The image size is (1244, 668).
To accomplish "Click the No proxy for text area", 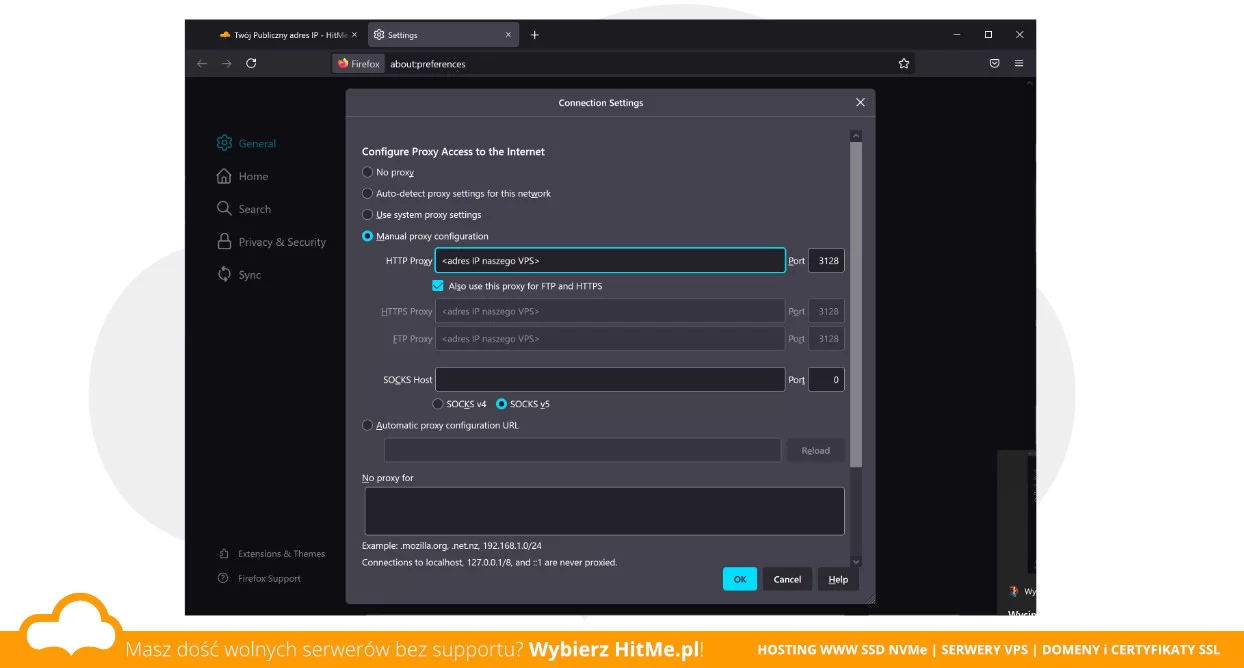I will pyautogui.click(x=604, y=511).
